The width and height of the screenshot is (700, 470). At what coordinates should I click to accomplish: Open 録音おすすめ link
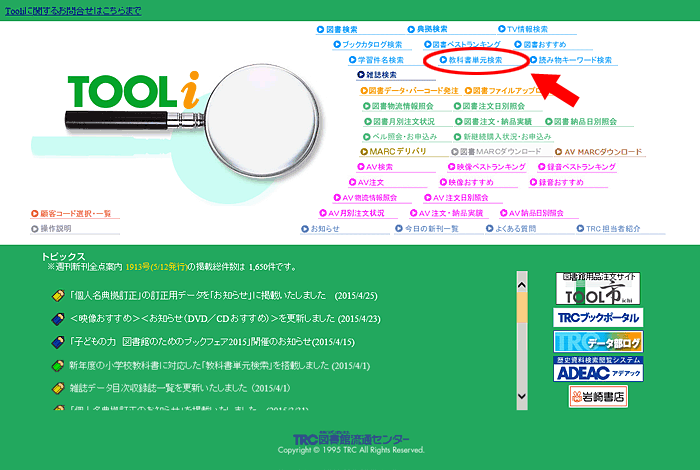click(x=557, y=182)
